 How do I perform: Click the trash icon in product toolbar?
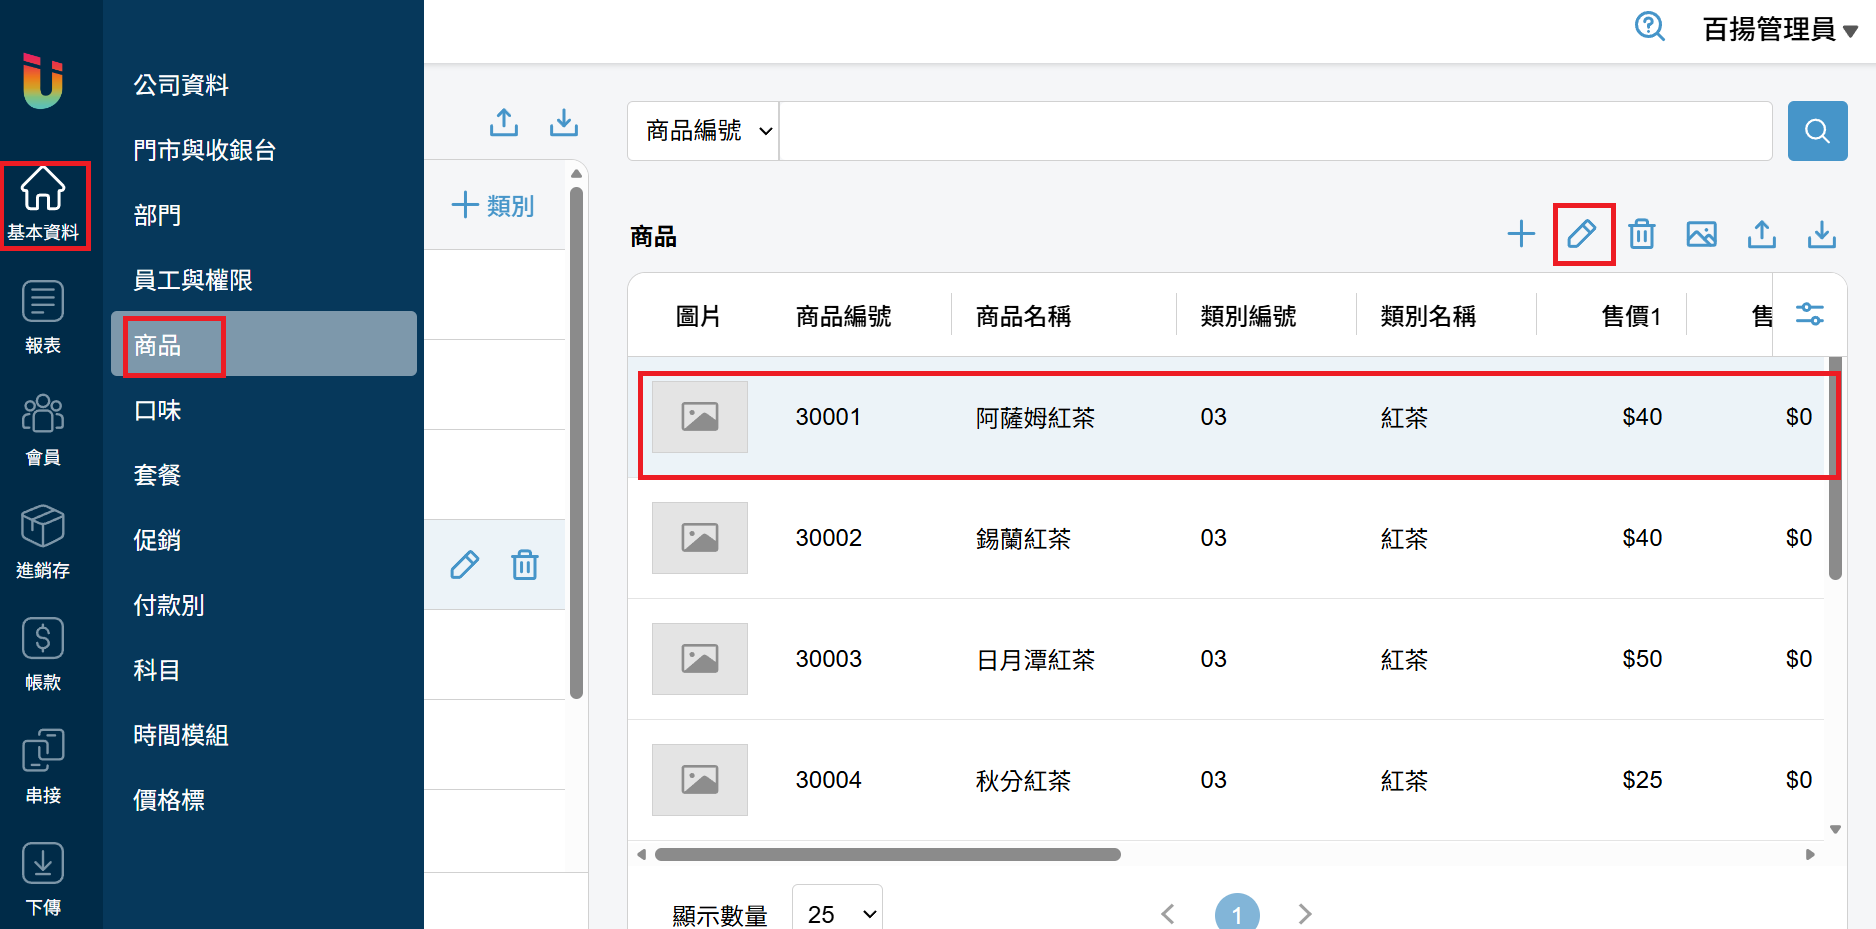coord(1642,234)
